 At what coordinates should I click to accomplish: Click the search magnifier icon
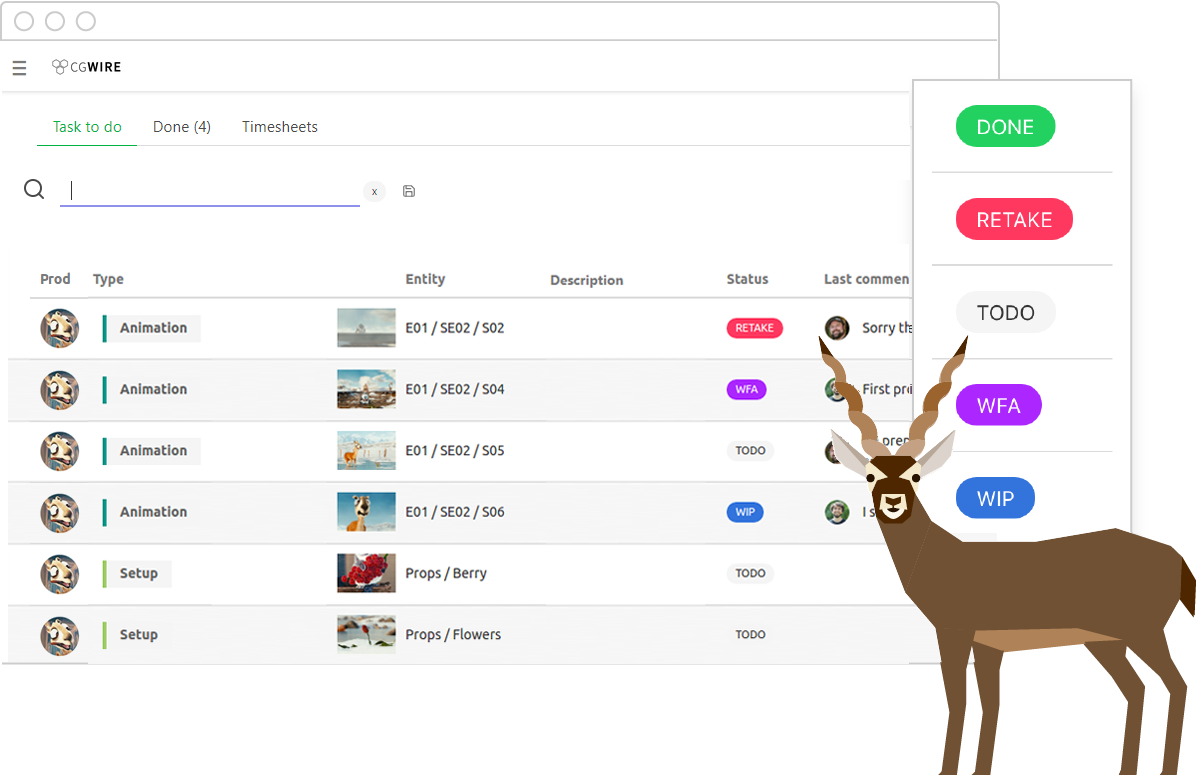tap(34, 190)
